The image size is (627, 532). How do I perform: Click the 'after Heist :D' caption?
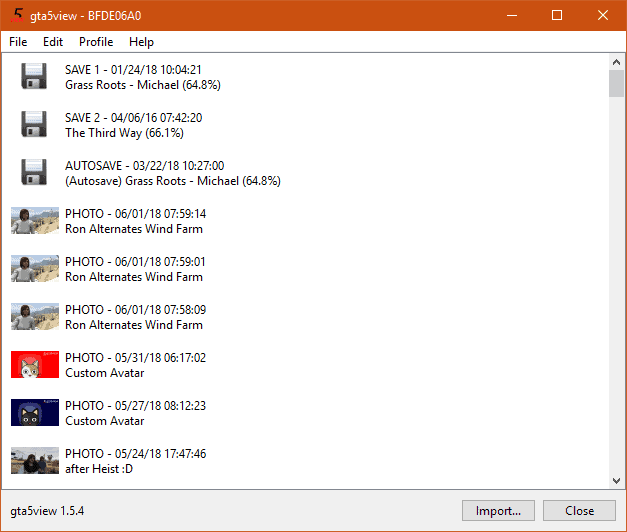99,469
